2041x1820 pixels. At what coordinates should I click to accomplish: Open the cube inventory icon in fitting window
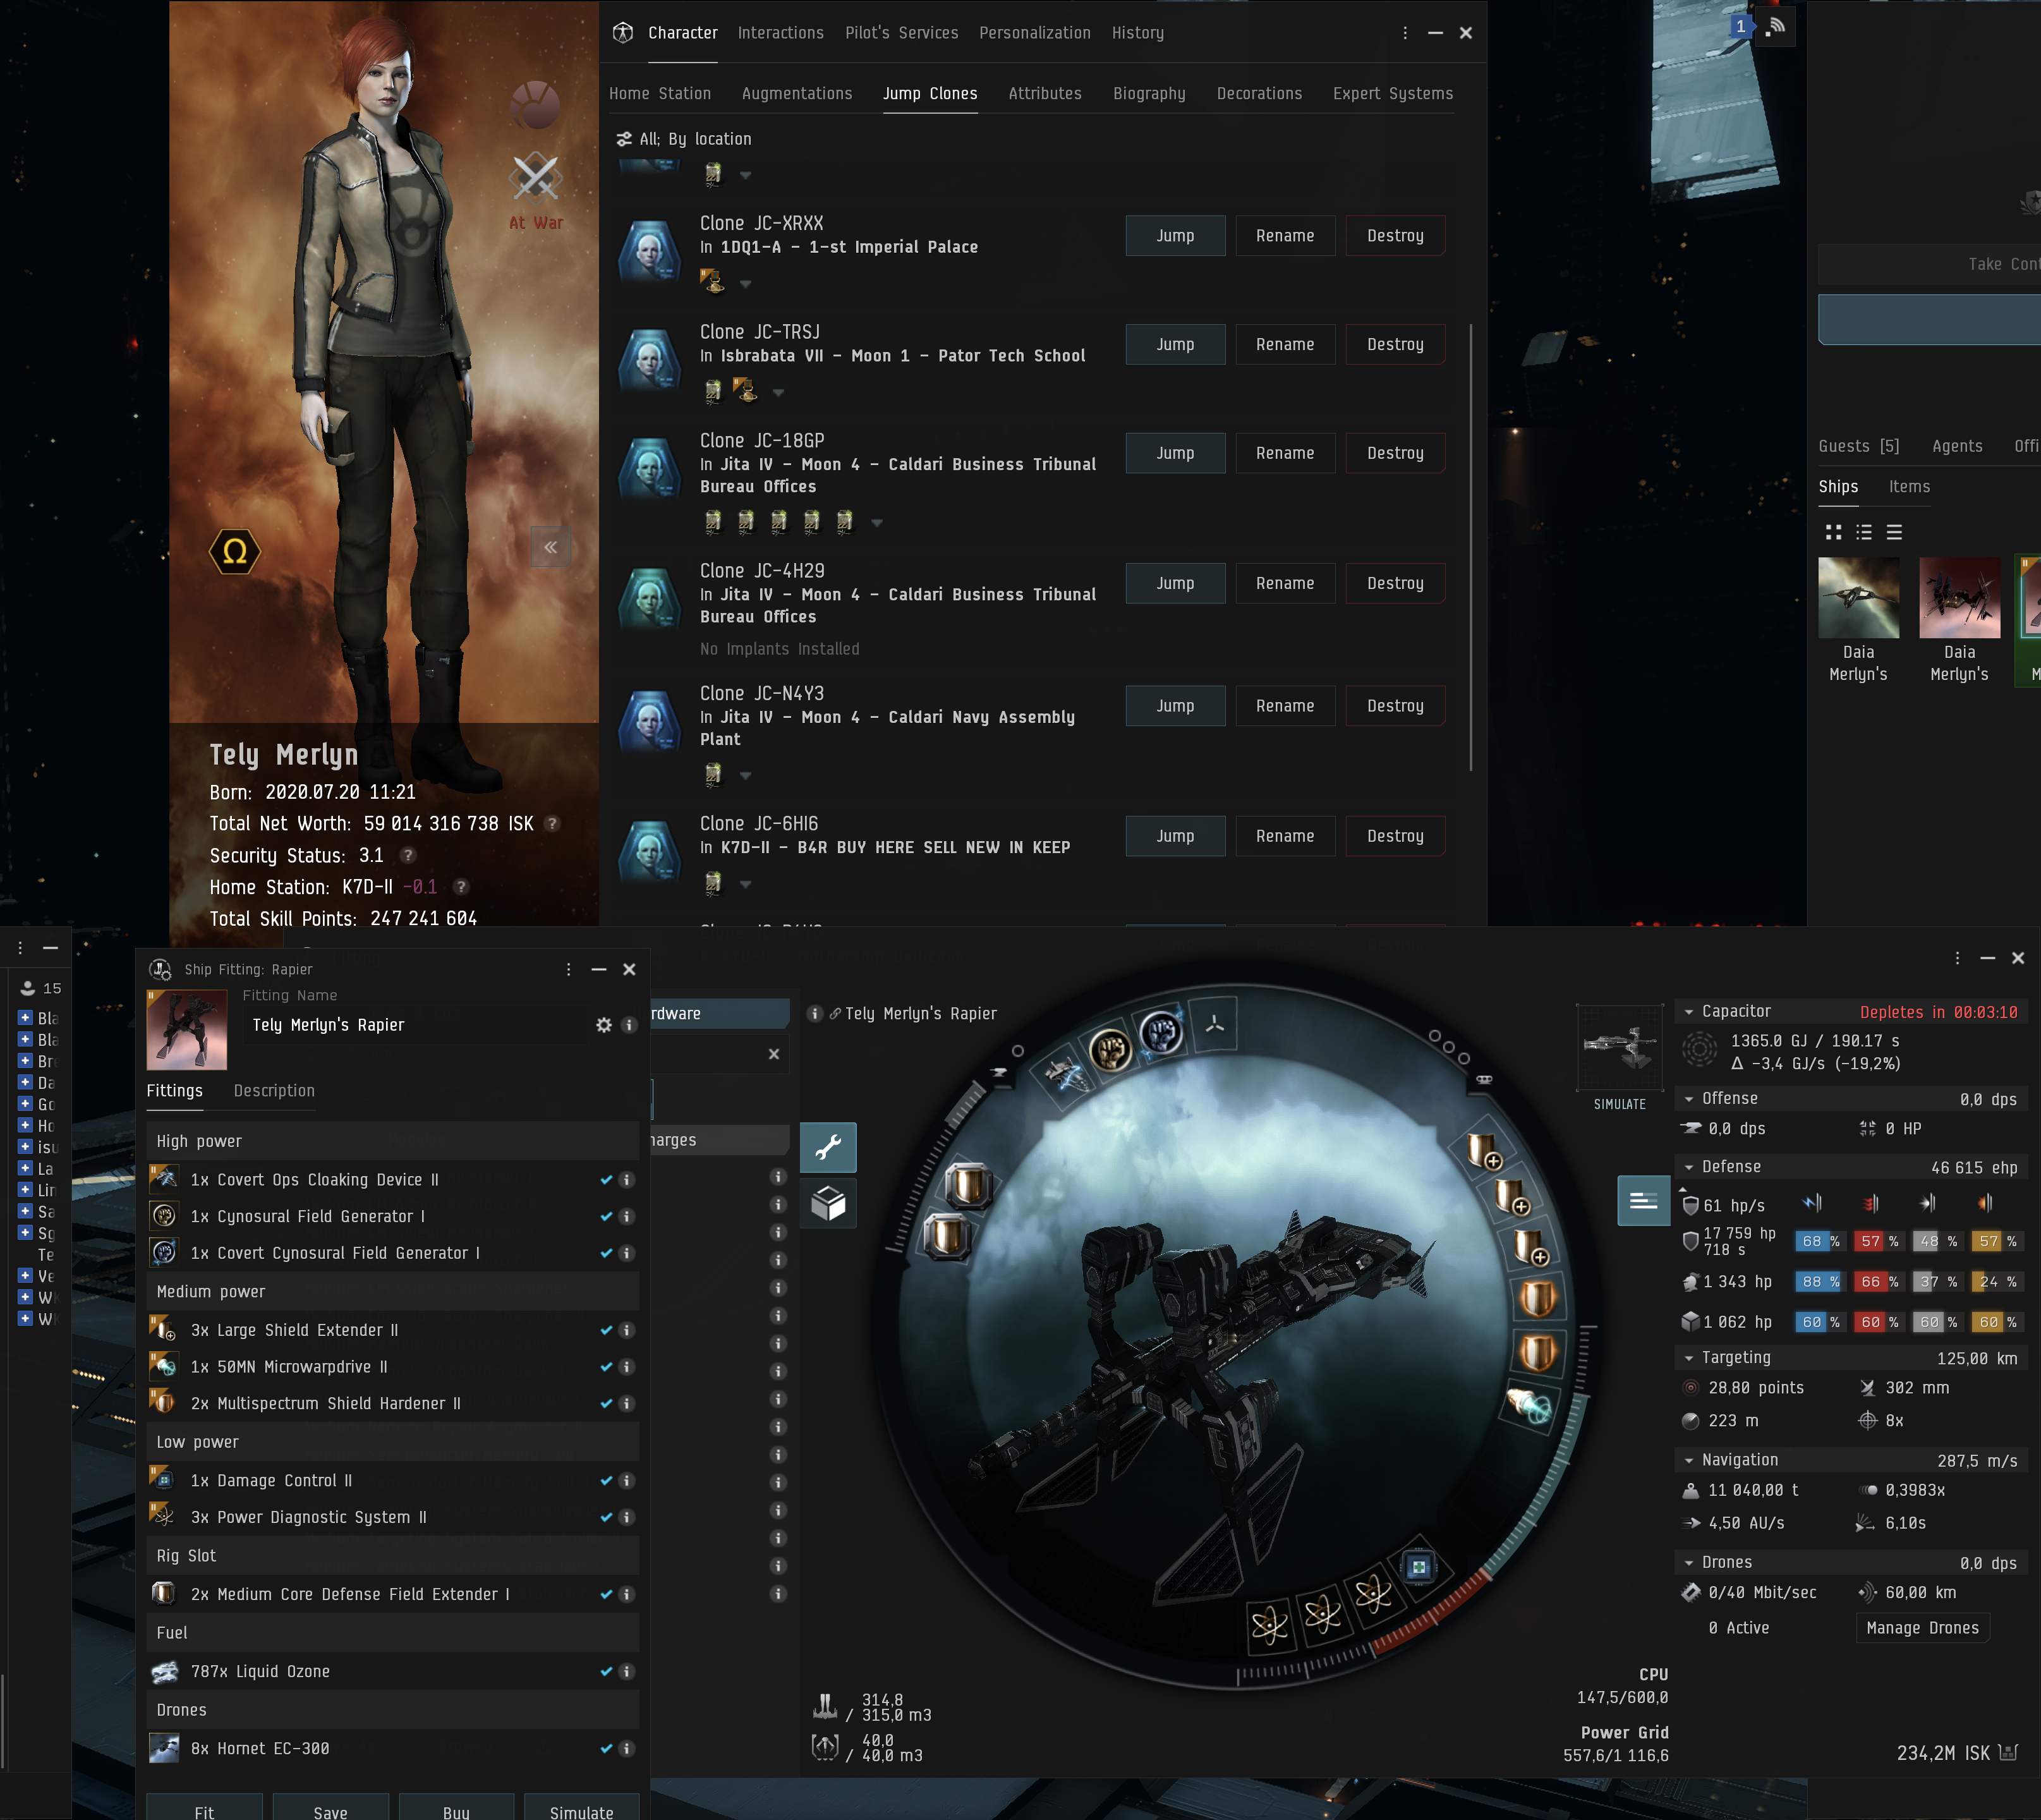(828, 1202)
